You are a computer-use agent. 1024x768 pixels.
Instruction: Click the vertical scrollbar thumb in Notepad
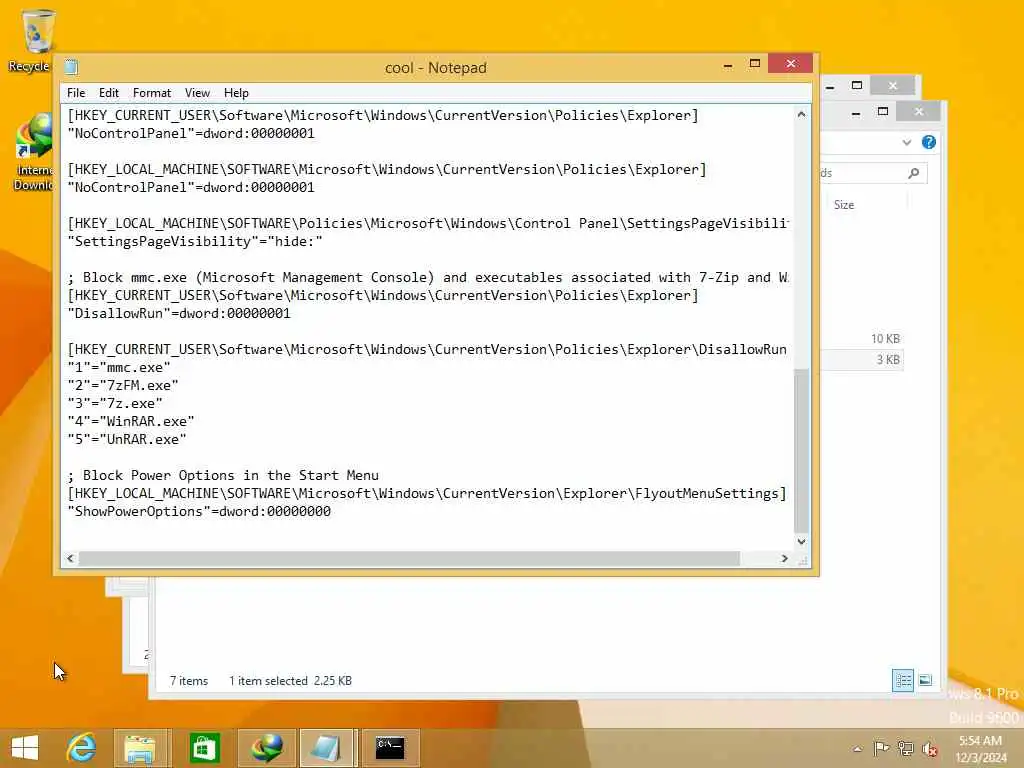coord(801,451)
